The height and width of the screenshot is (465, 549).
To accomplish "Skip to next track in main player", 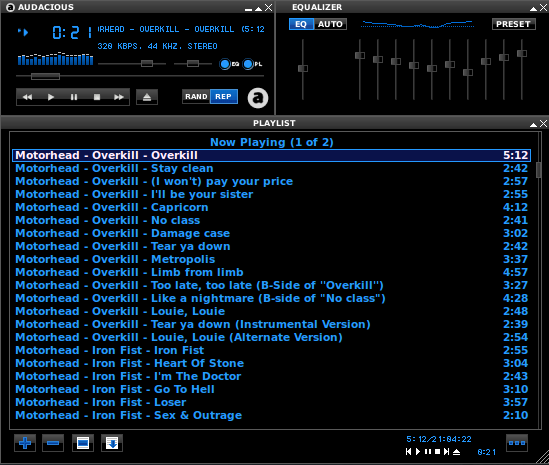I will tap(119, 97).
